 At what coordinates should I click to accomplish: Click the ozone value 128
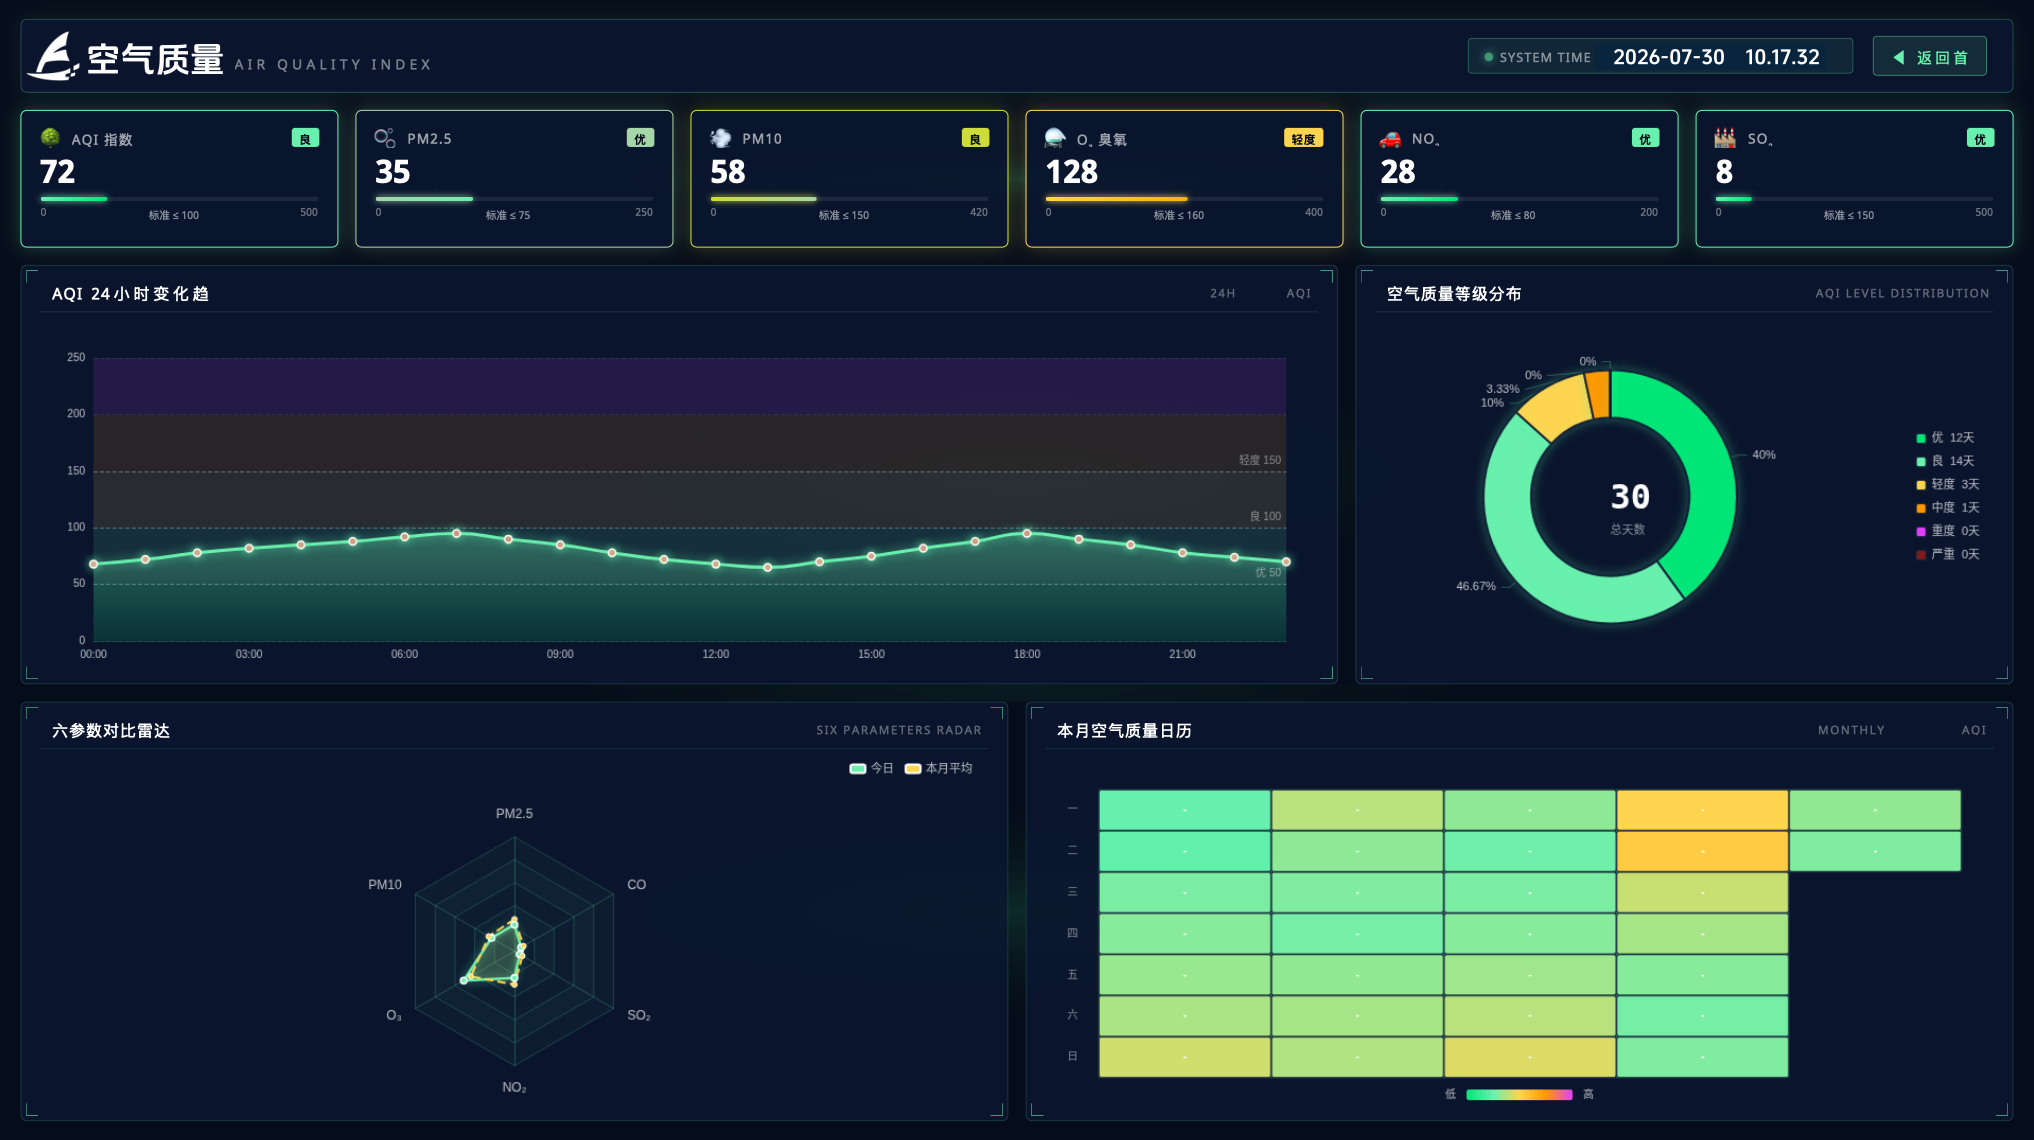1072,172
